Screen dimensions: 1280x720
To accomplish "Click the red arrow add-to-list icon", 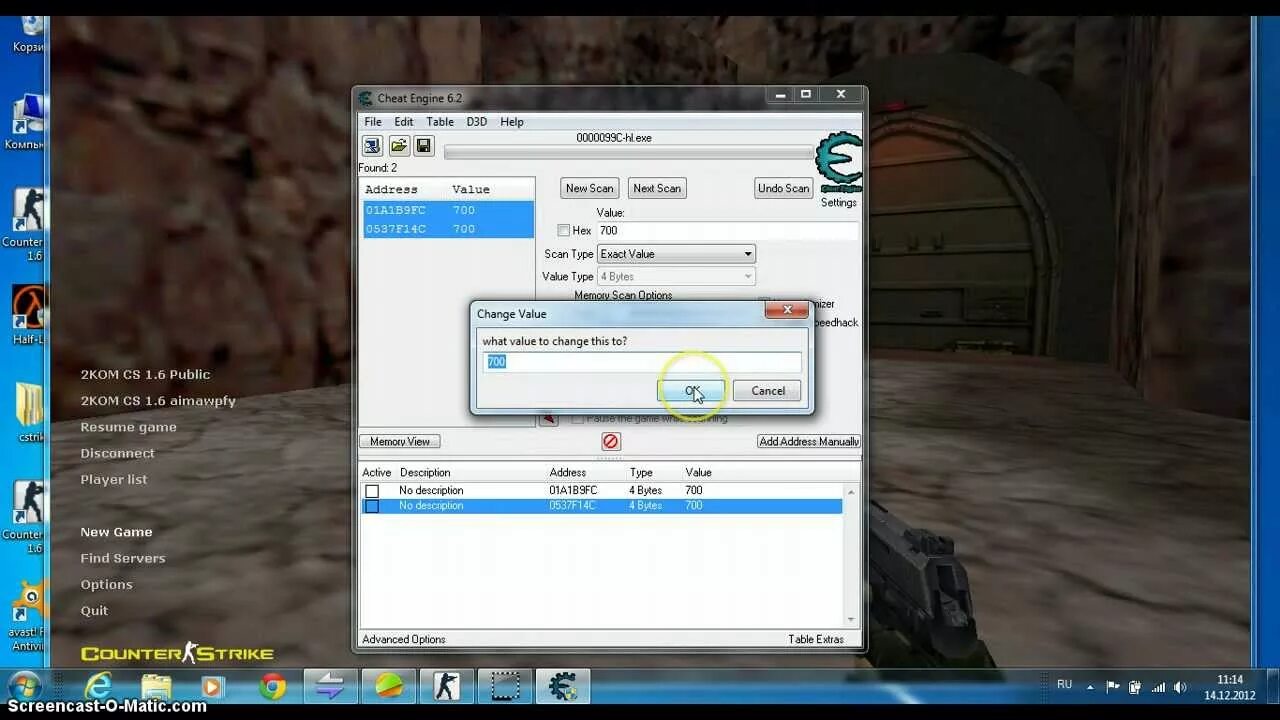I will point(548,419).
